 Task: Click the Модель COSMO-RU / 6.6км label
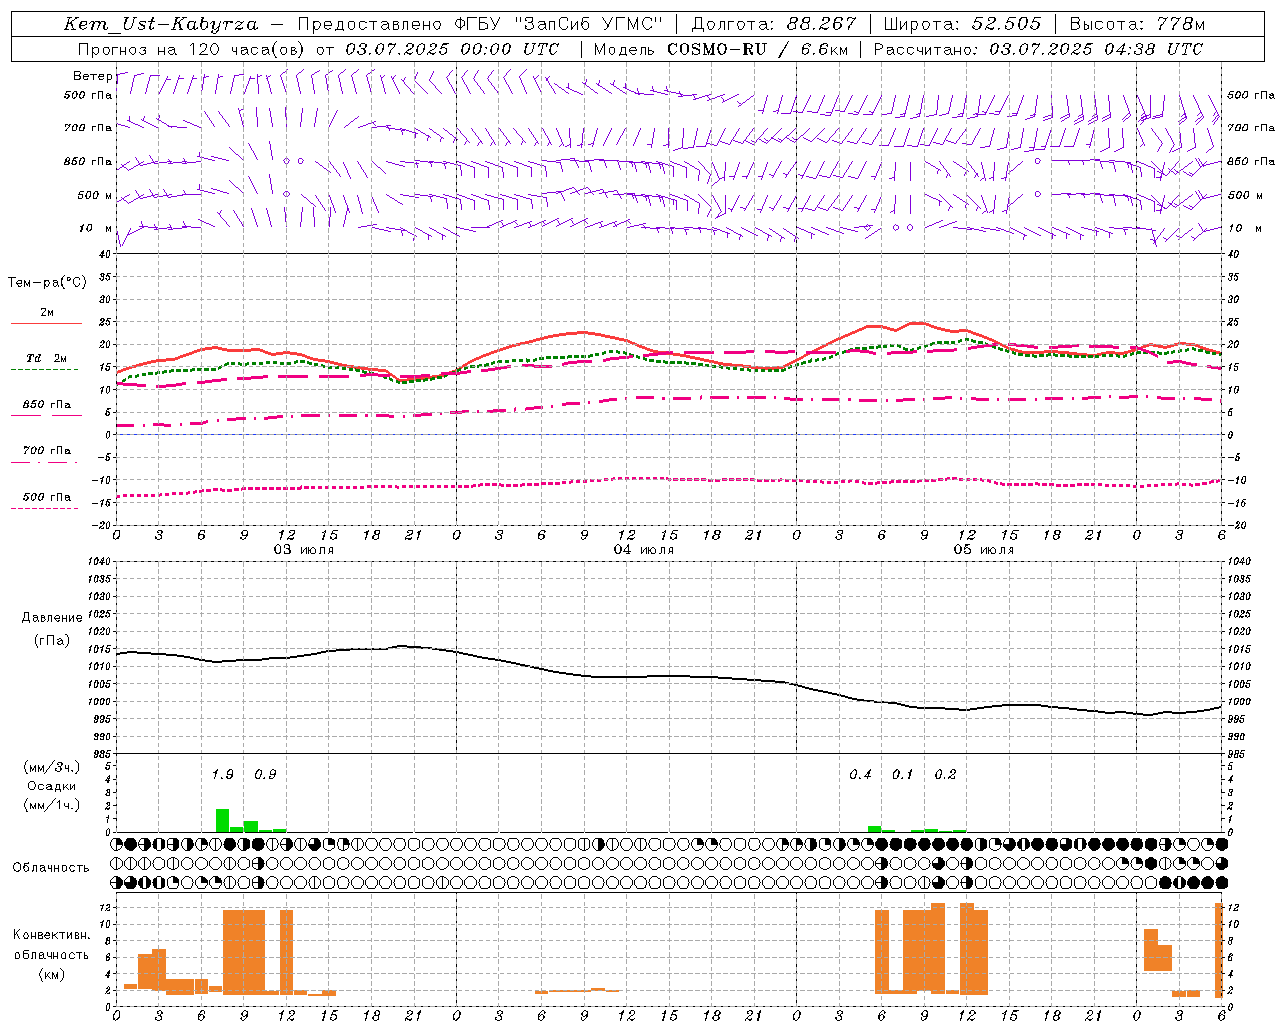click(x=721, y=49)
